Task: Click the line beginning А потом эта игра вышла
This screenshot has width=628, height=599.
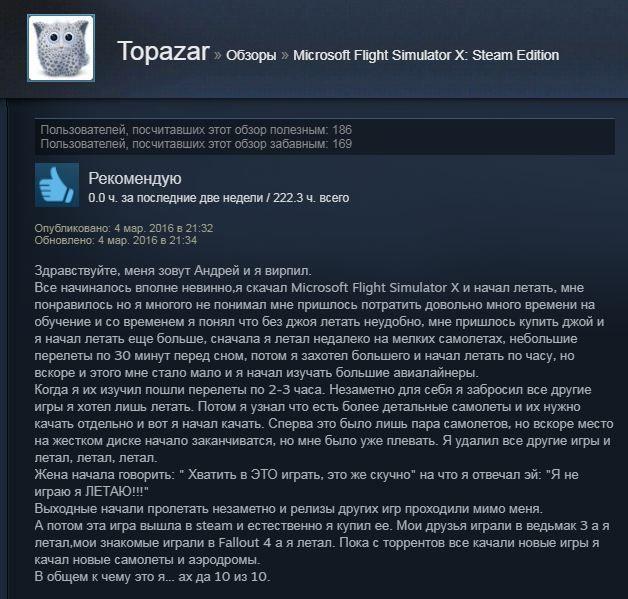Action: pyautogui.click(x=322, y=525)
